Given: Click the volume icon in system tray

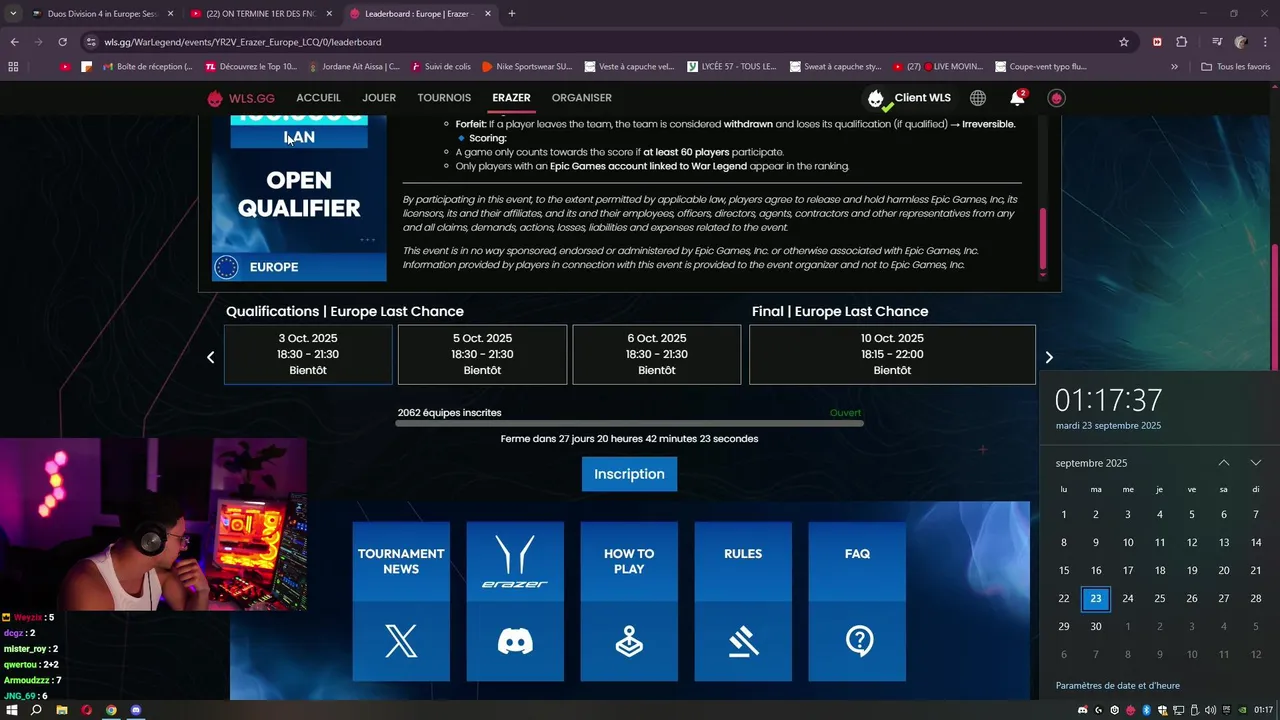Looking at the screenshot, I should tap(1211, 710).
